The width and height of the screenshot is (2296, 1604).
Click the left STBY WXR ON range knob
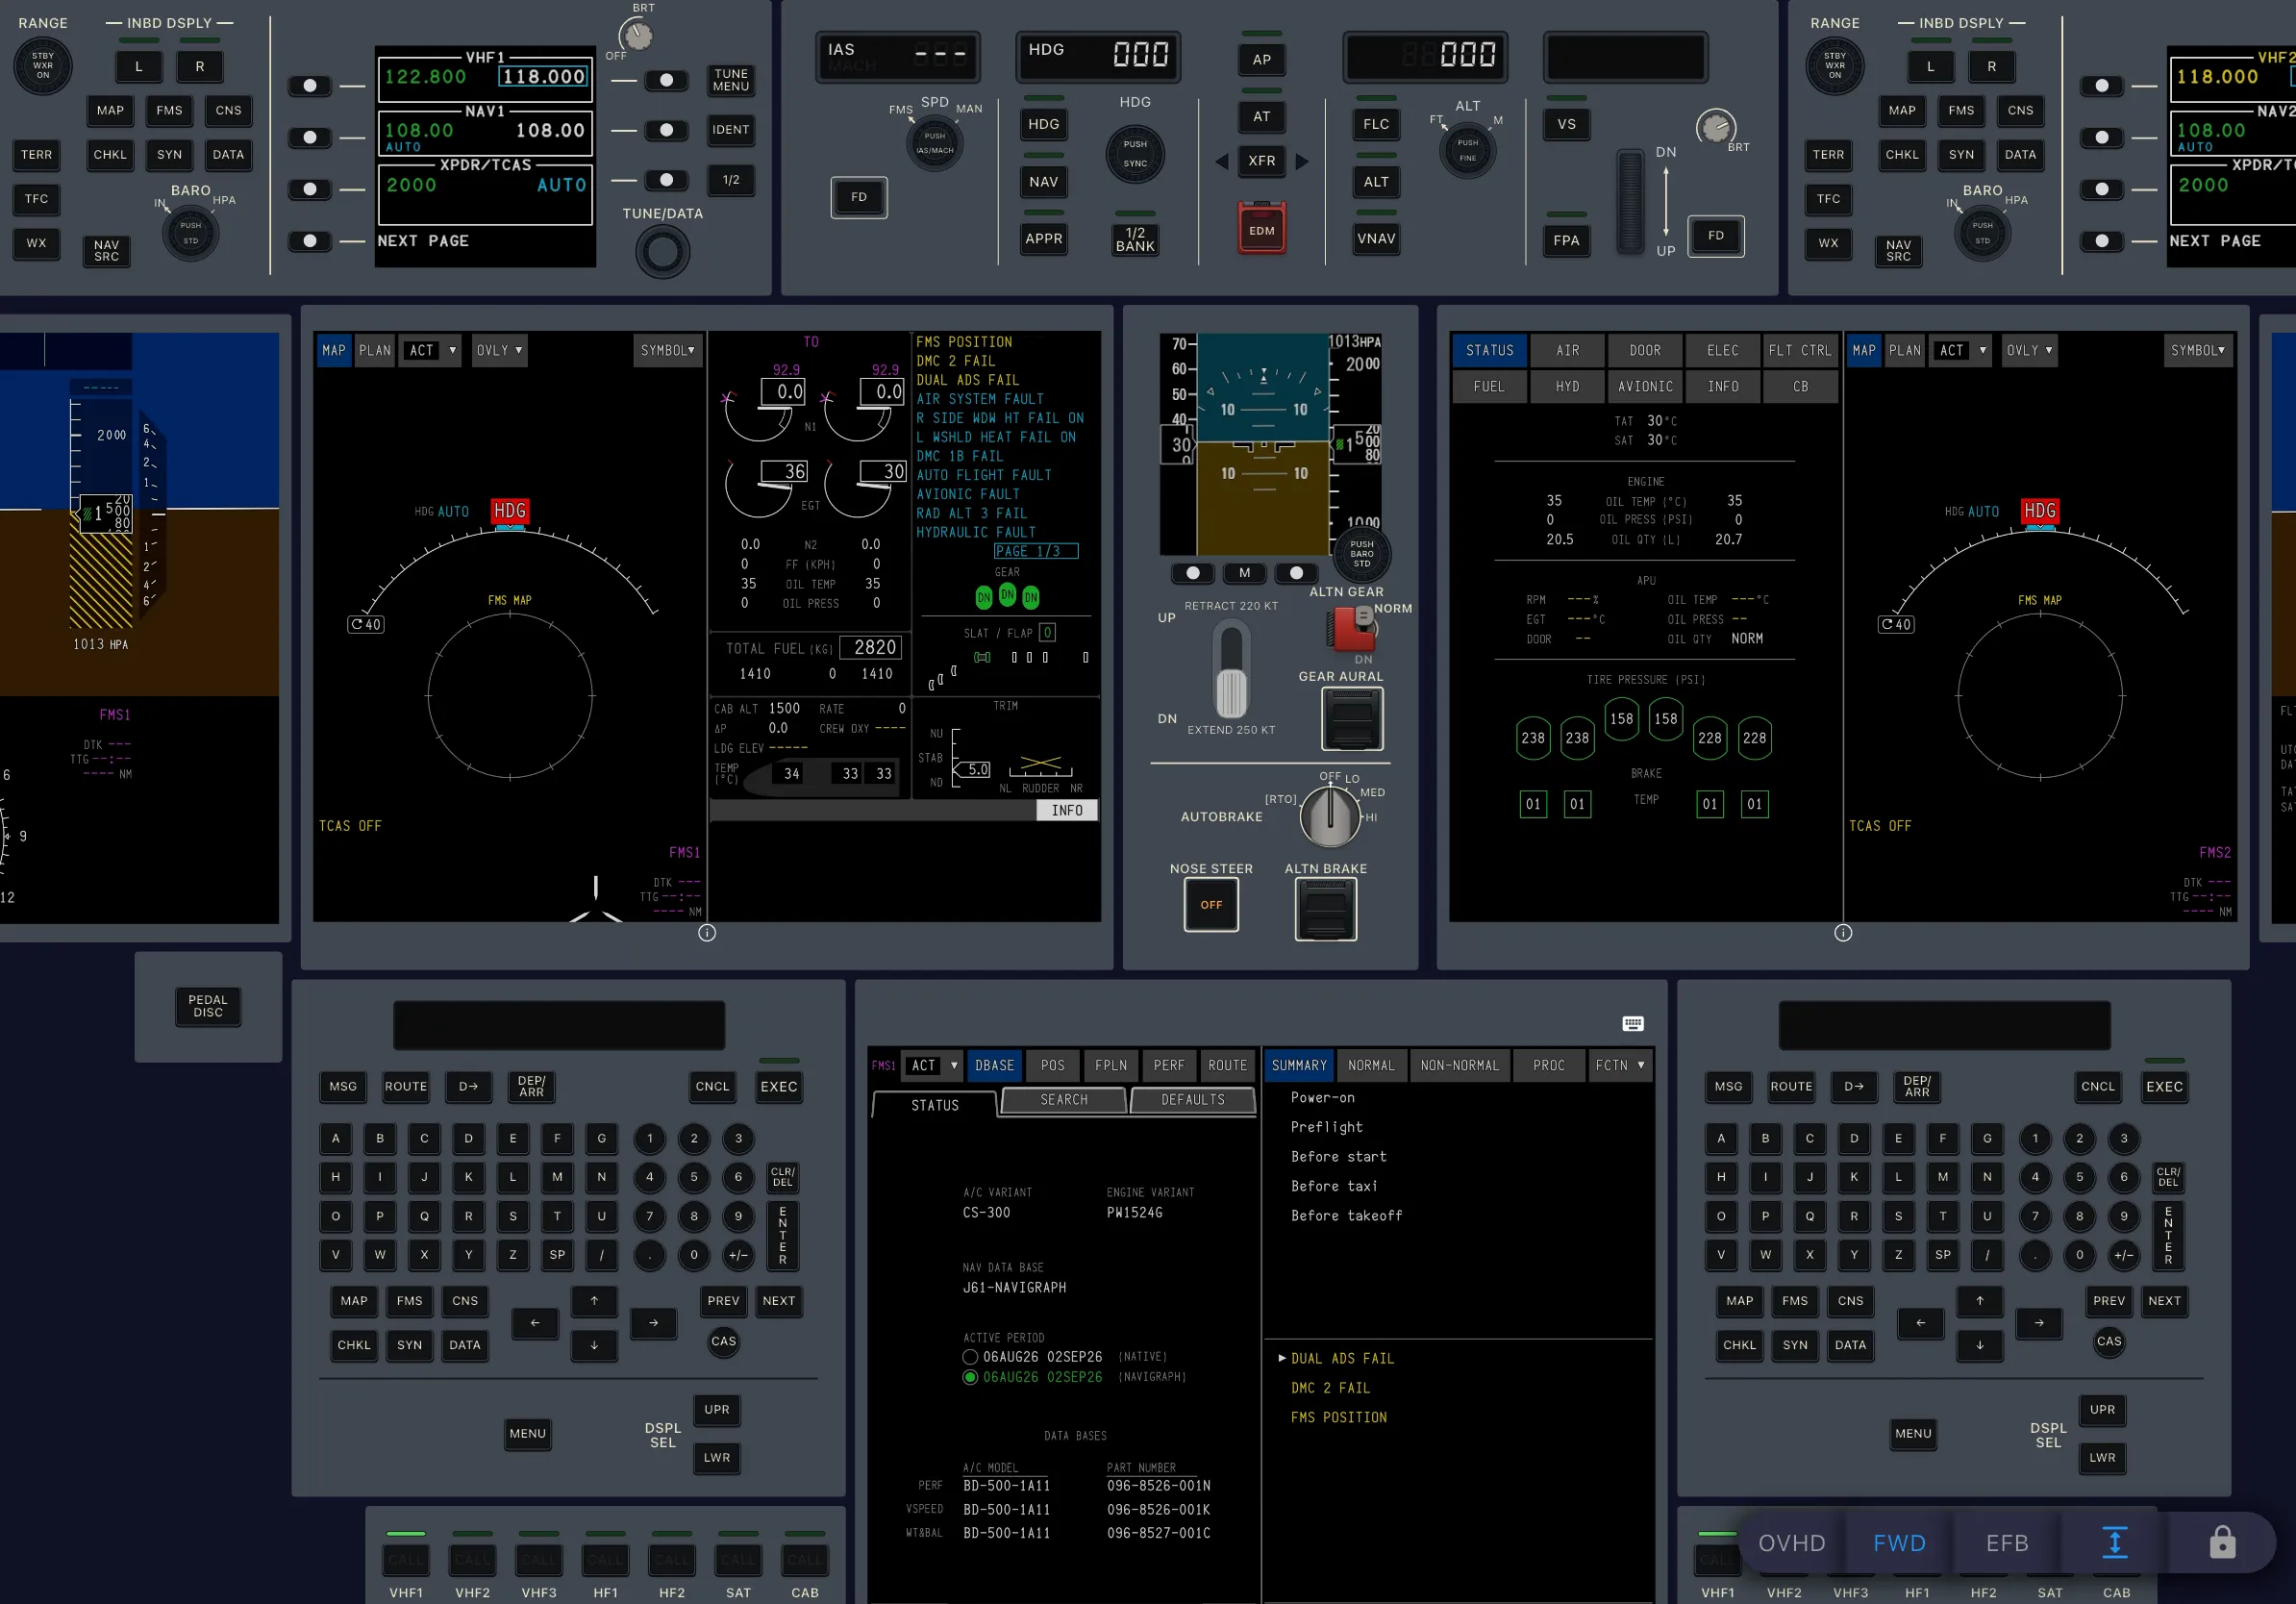point(43,66)
